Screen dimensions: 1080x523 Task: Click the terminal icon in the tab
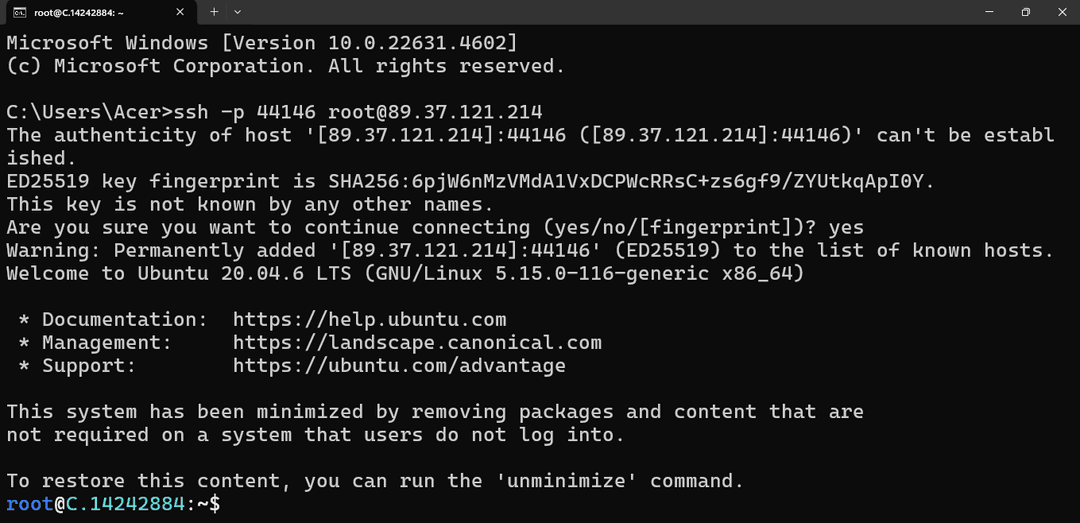(x=21, y=12)
